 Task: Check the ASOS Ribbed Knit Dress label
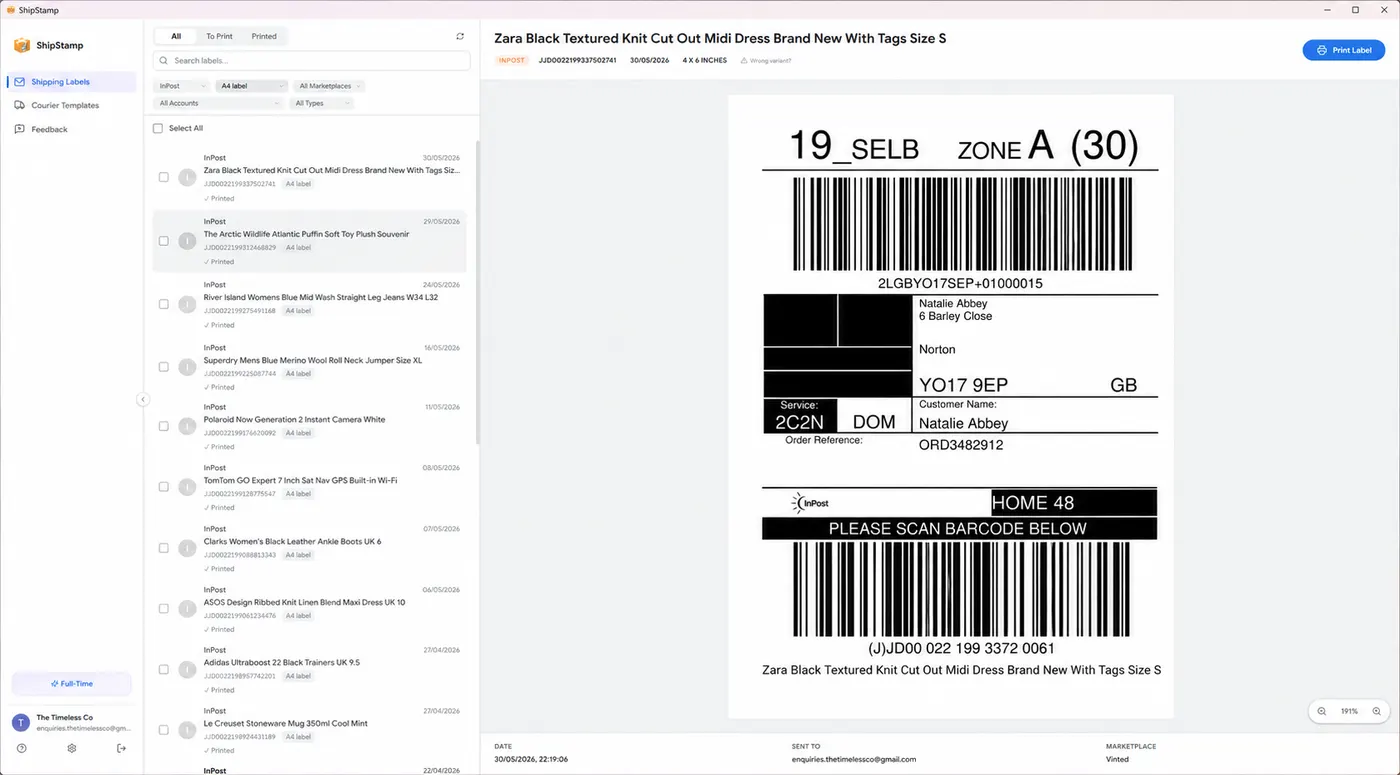[x=164, y=609]
